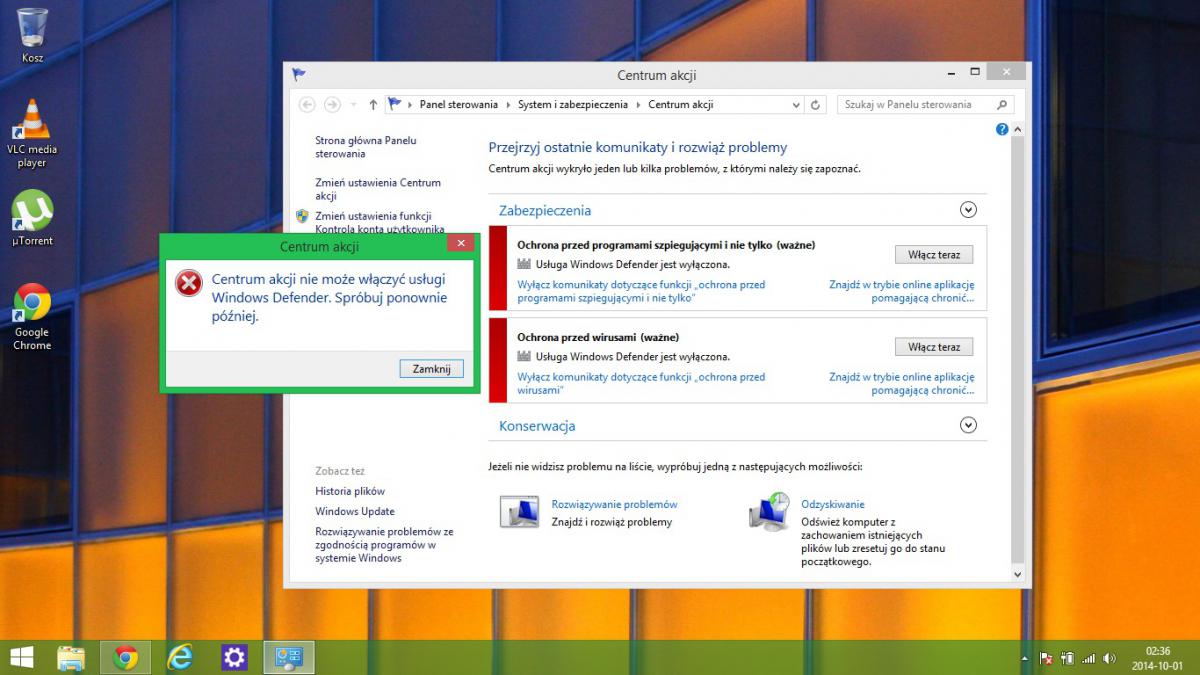The height and width of the screenshot is (675, 1200).
Task: Open the Kosz recycle bin desktop icon
Action: click(32, 35)
